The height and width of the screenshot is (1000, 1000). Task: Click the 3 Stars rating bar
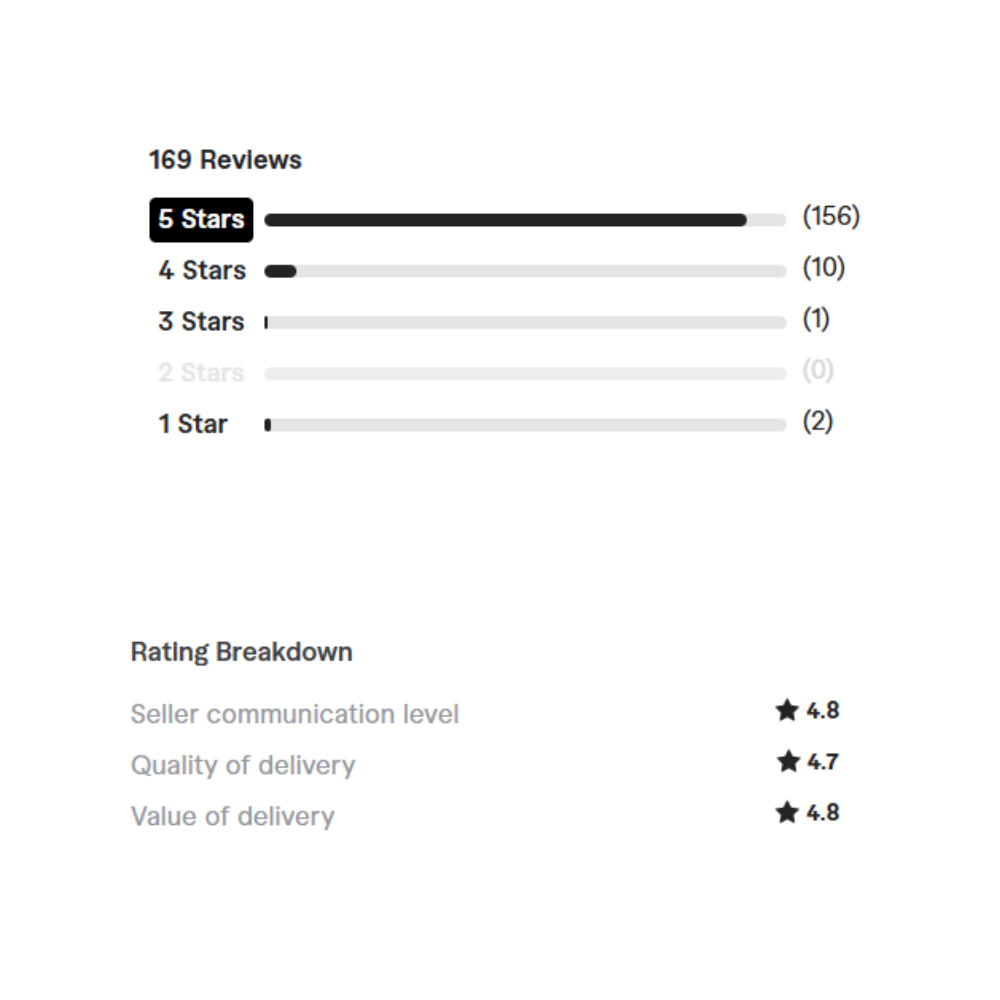[525, 322]
